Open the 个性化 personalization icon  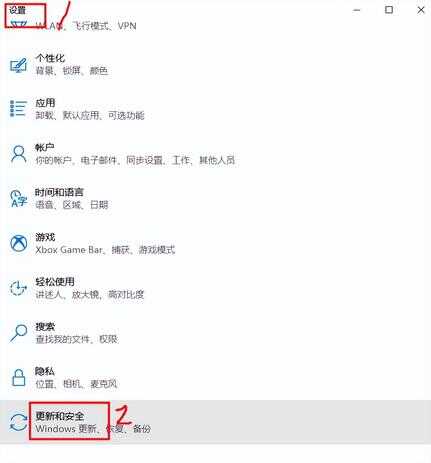[18, 65]
